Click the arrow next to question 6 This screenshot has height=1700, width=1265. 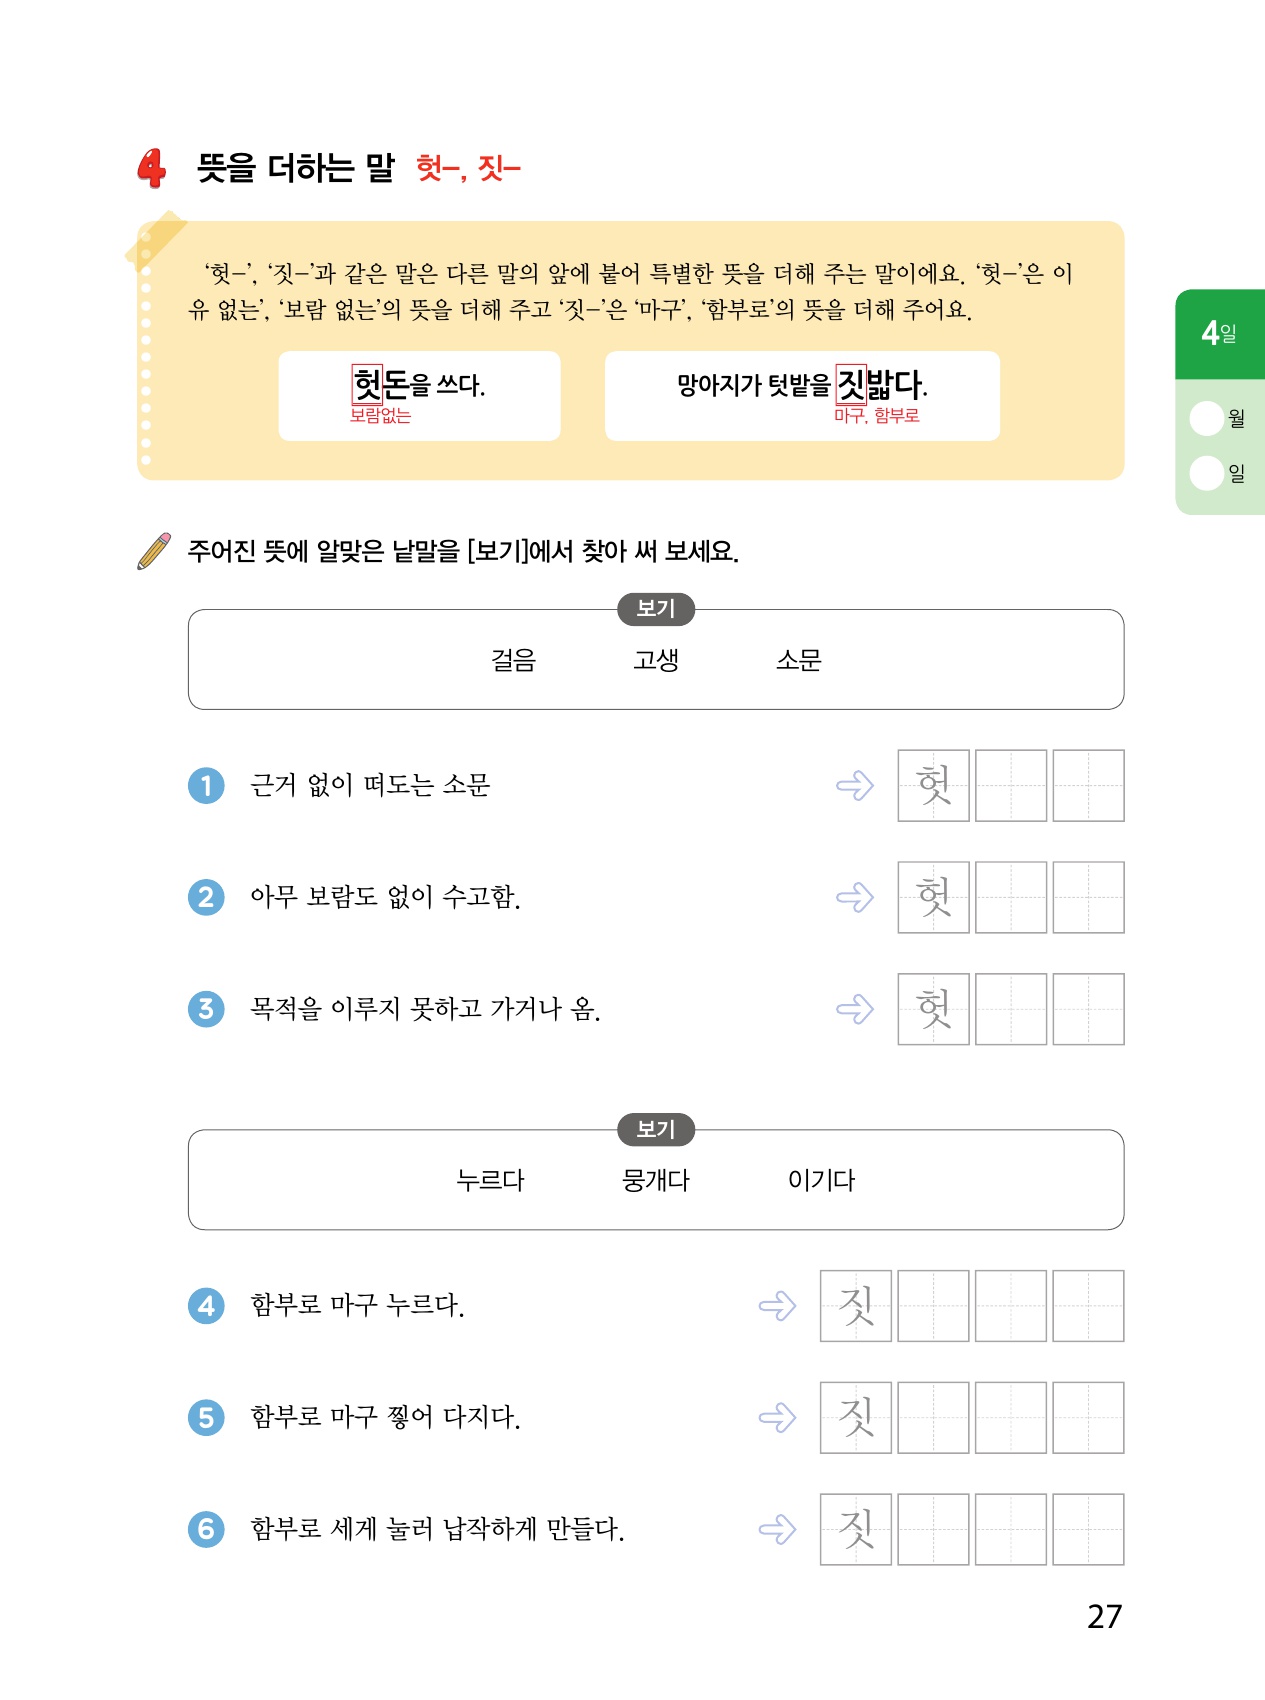coord(777,1529)
